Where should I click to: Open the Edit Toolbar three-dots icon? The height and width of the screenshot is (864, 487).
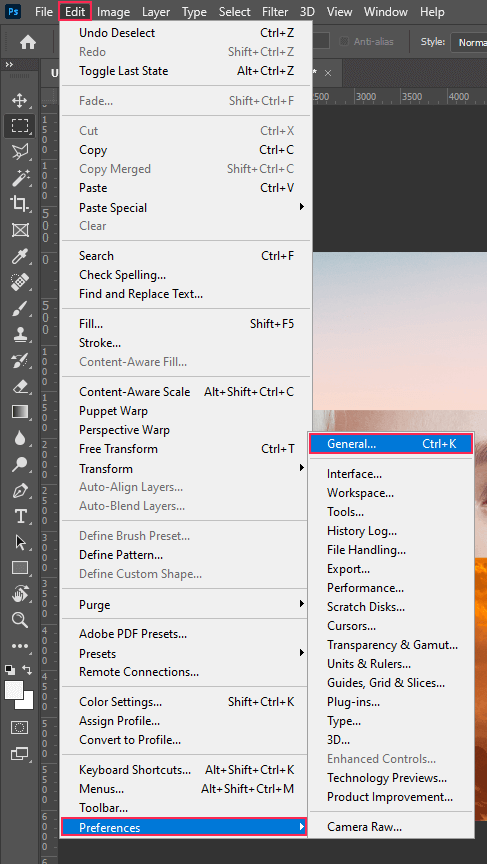click(x=20, y=646)
